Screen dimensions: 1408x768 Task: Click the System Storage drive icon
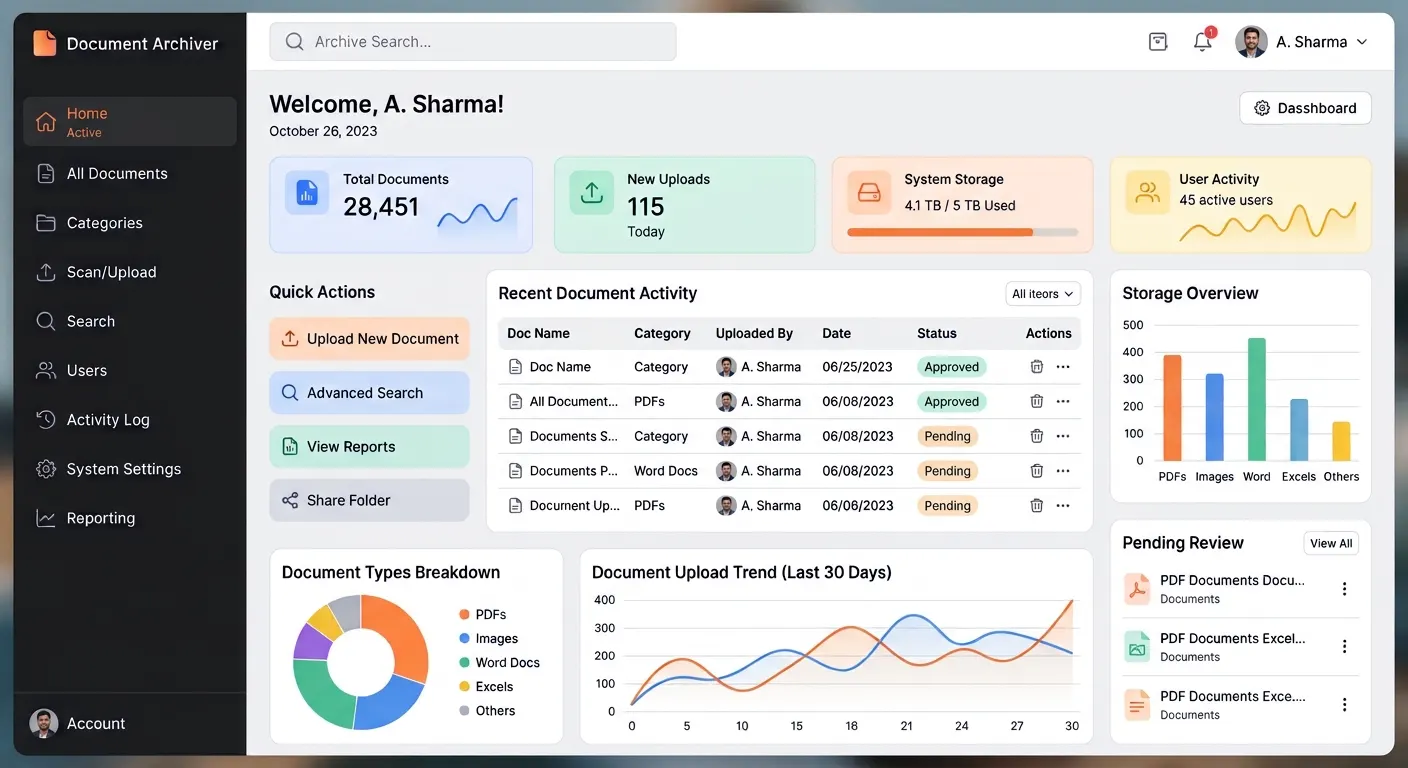click(x=869, y=192)
